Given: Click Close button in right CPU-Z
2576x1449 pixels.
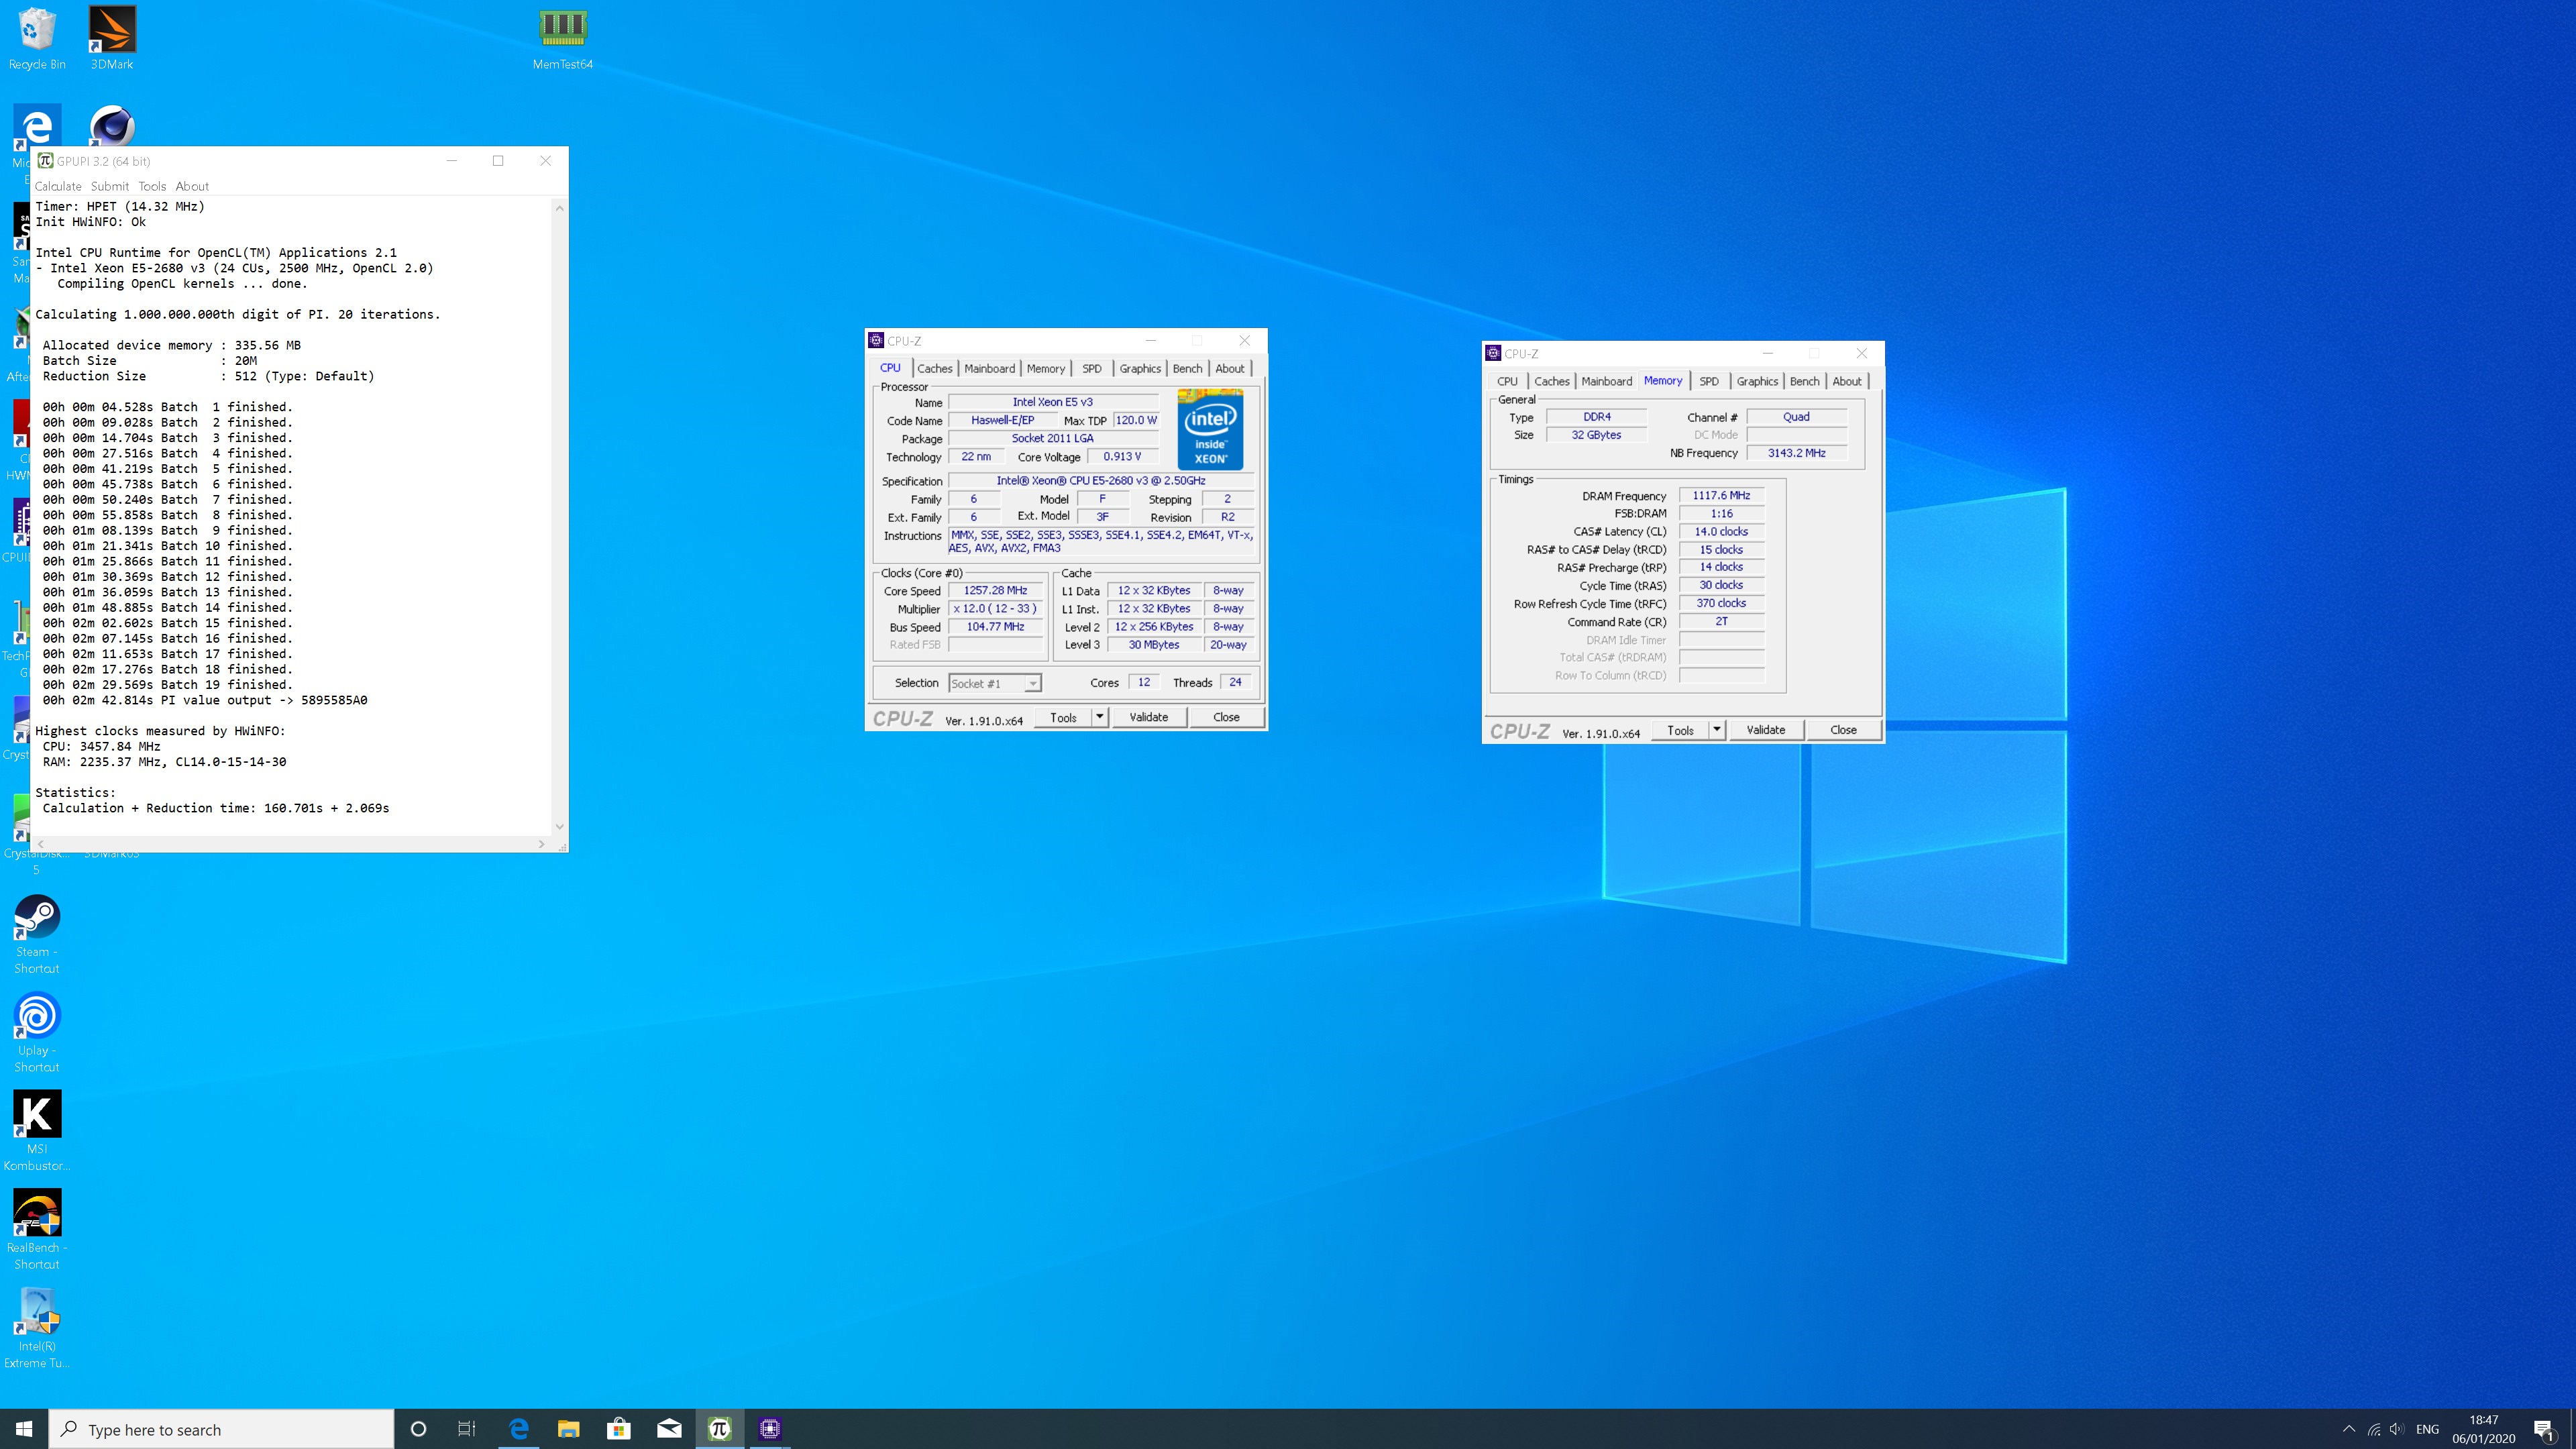Looking at the screenshot, I should (1843, 730).
